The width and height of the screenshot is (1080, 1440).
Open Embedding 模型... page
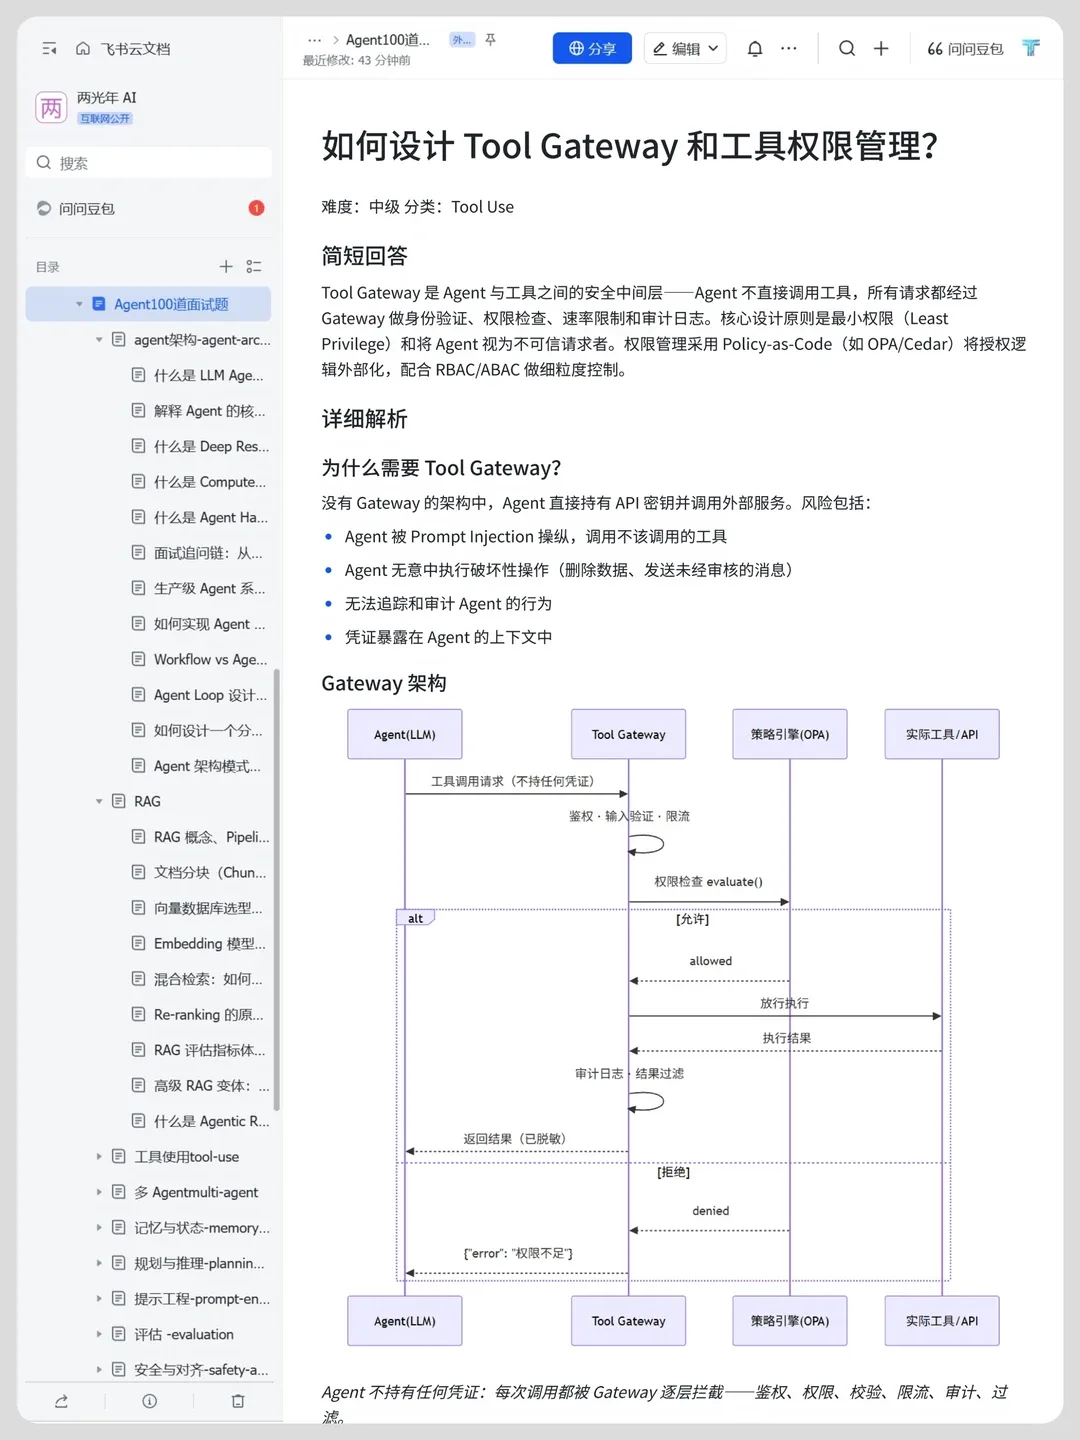coord(200,943)
